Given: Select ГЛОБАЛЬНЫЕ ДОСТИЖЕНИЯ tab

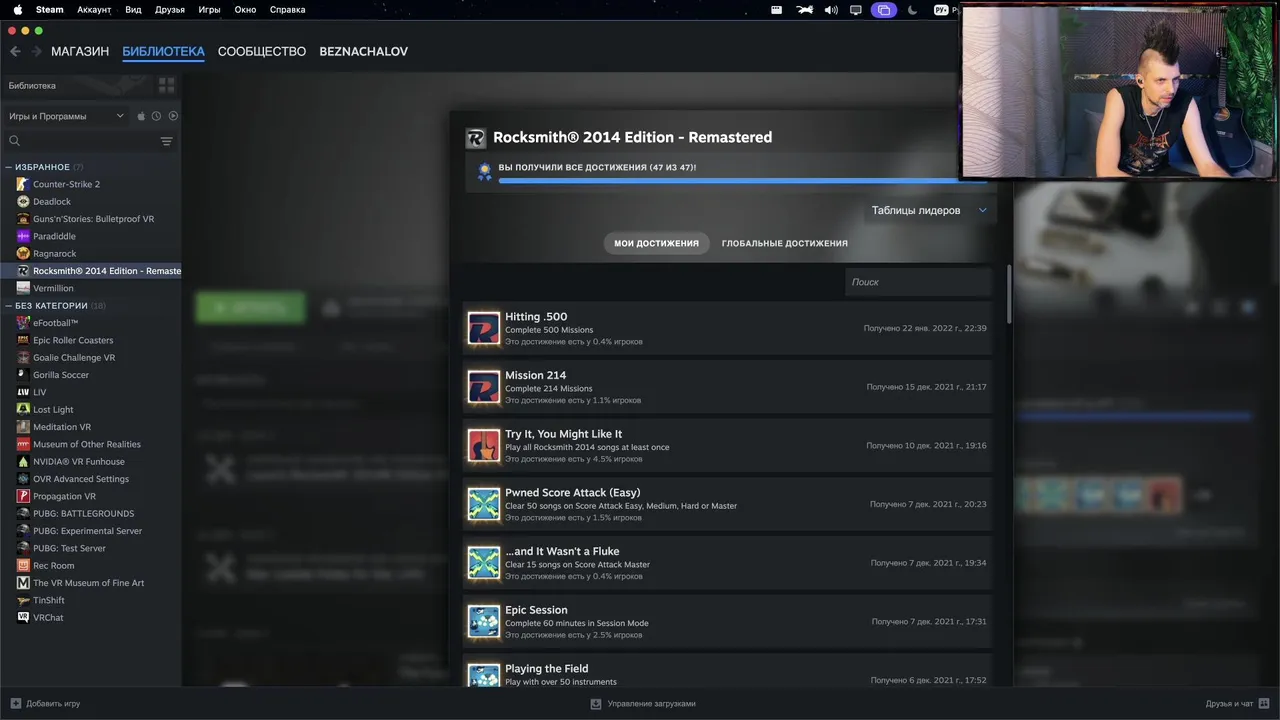Looking at the screenshot, I should tap(785, 243).
